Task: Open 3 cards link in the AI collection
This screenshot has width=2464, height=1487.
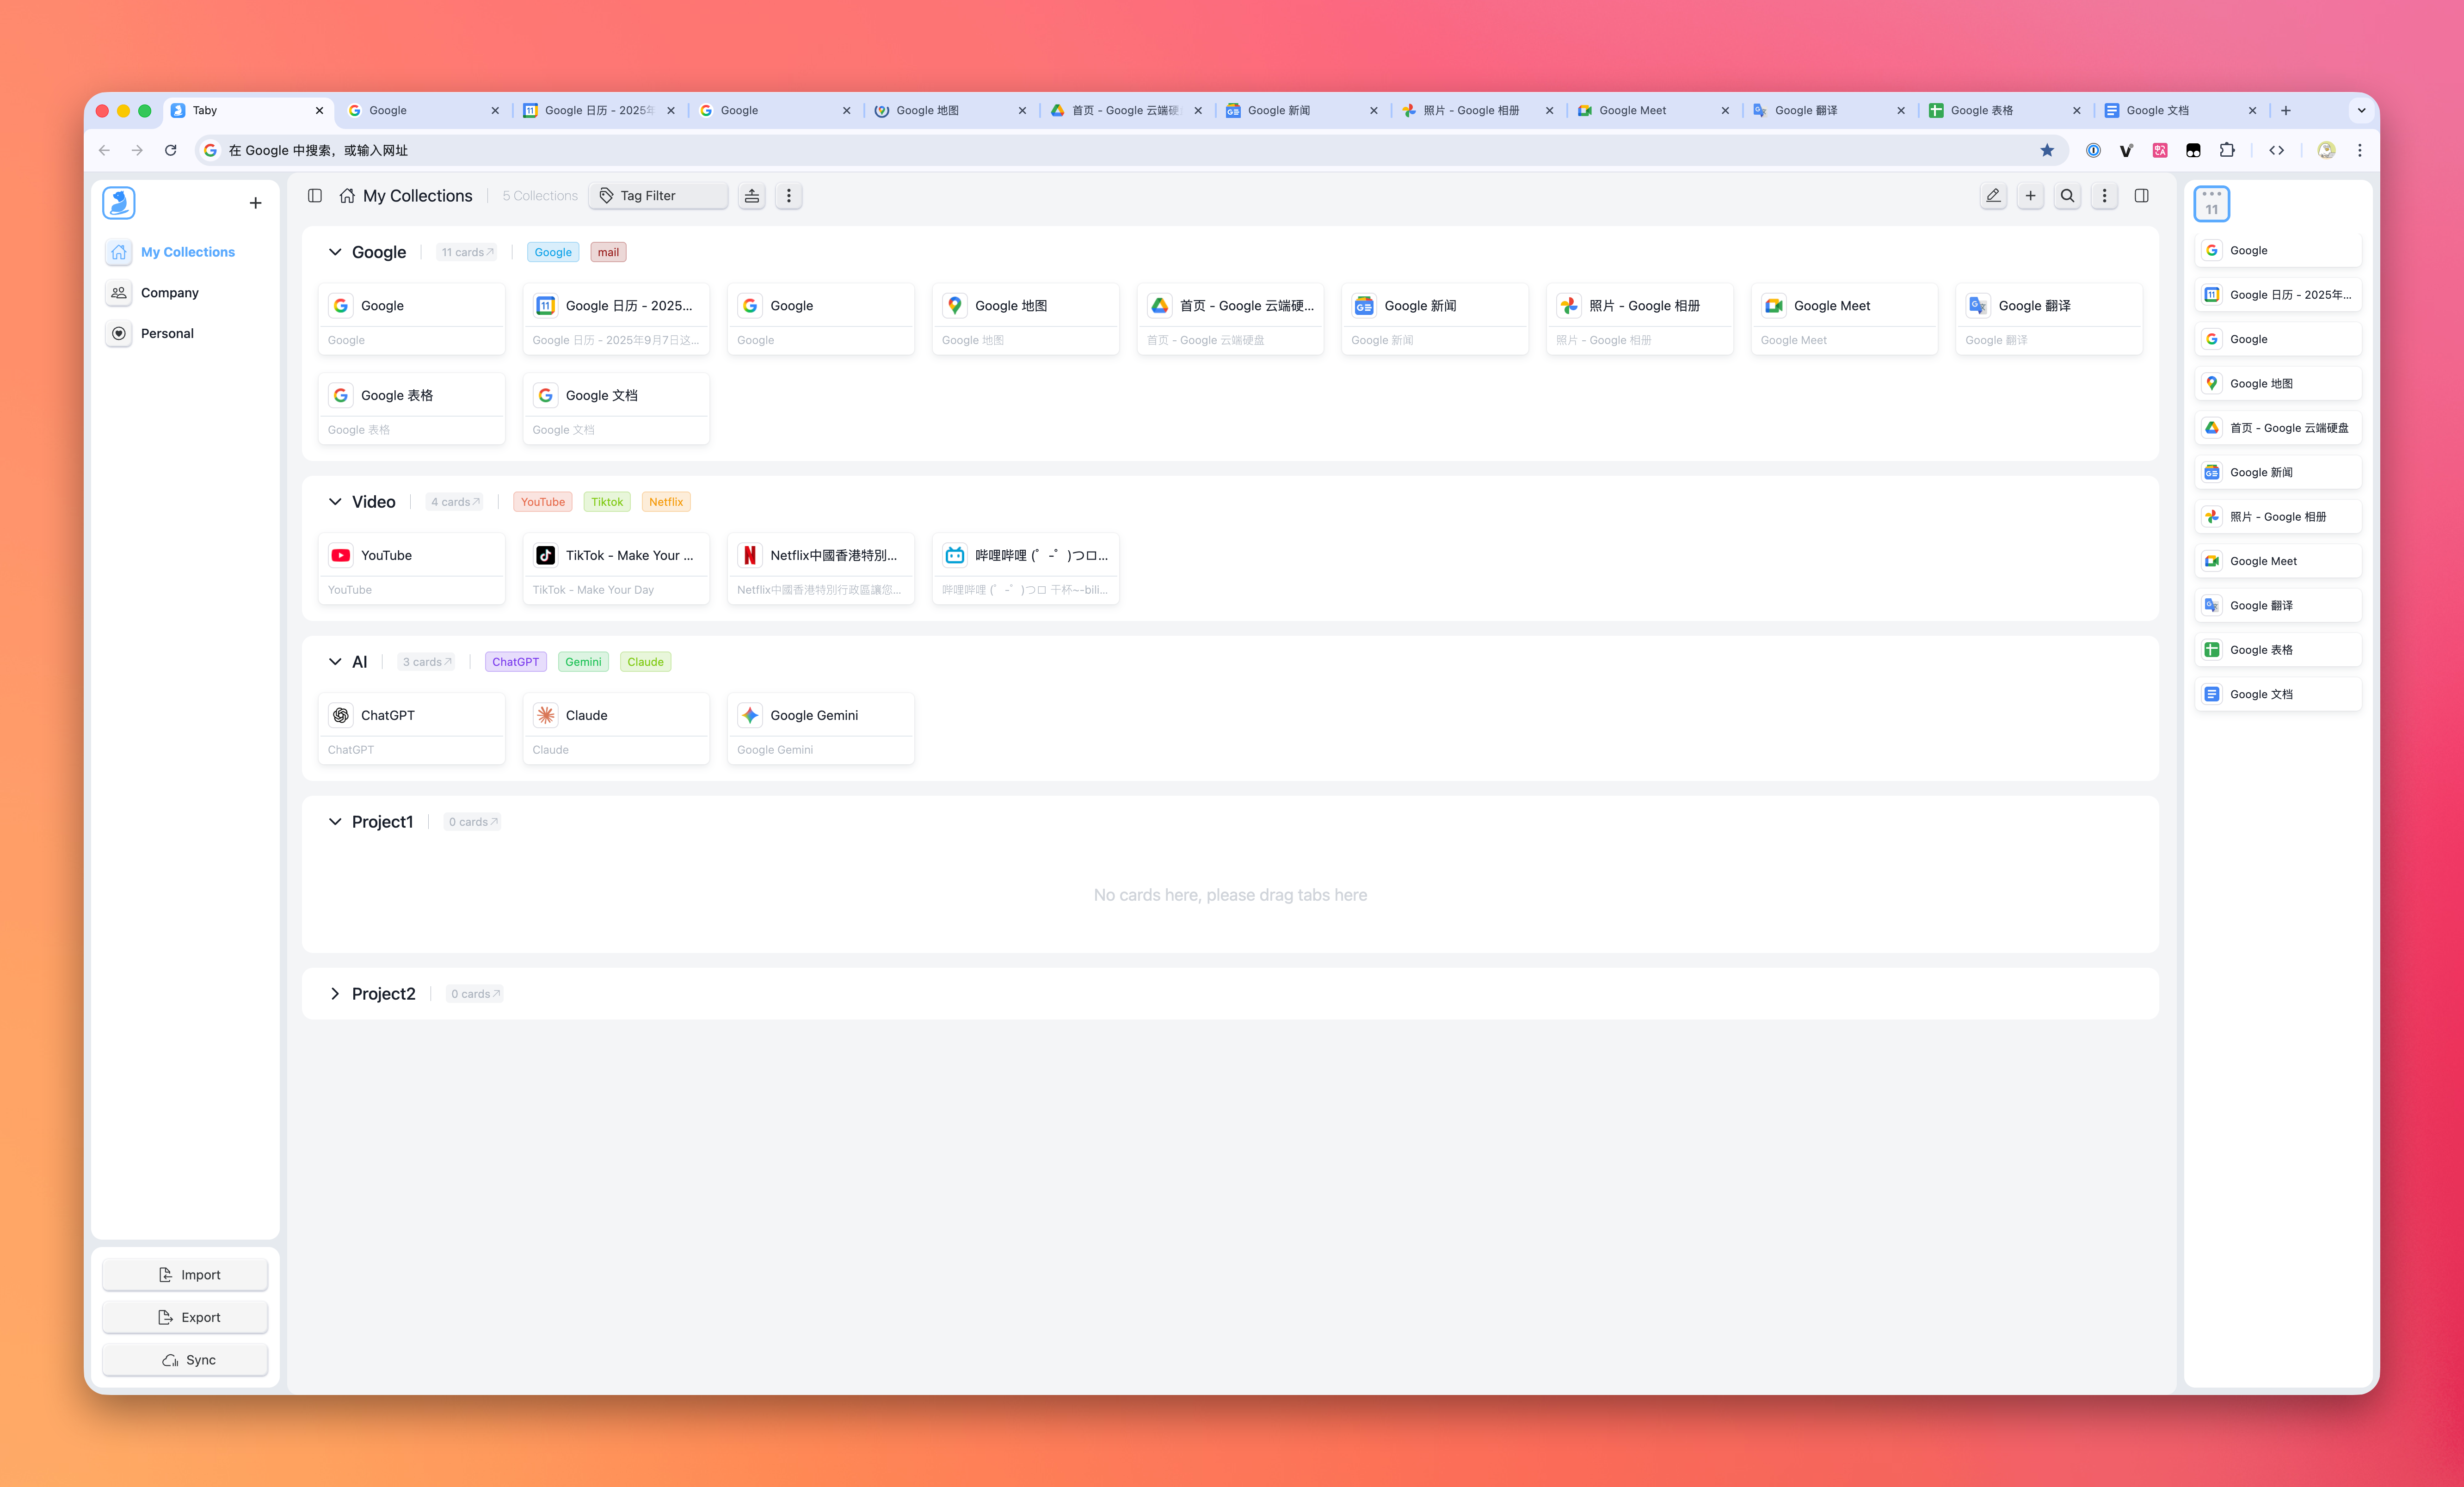Action: click(427, 662)
